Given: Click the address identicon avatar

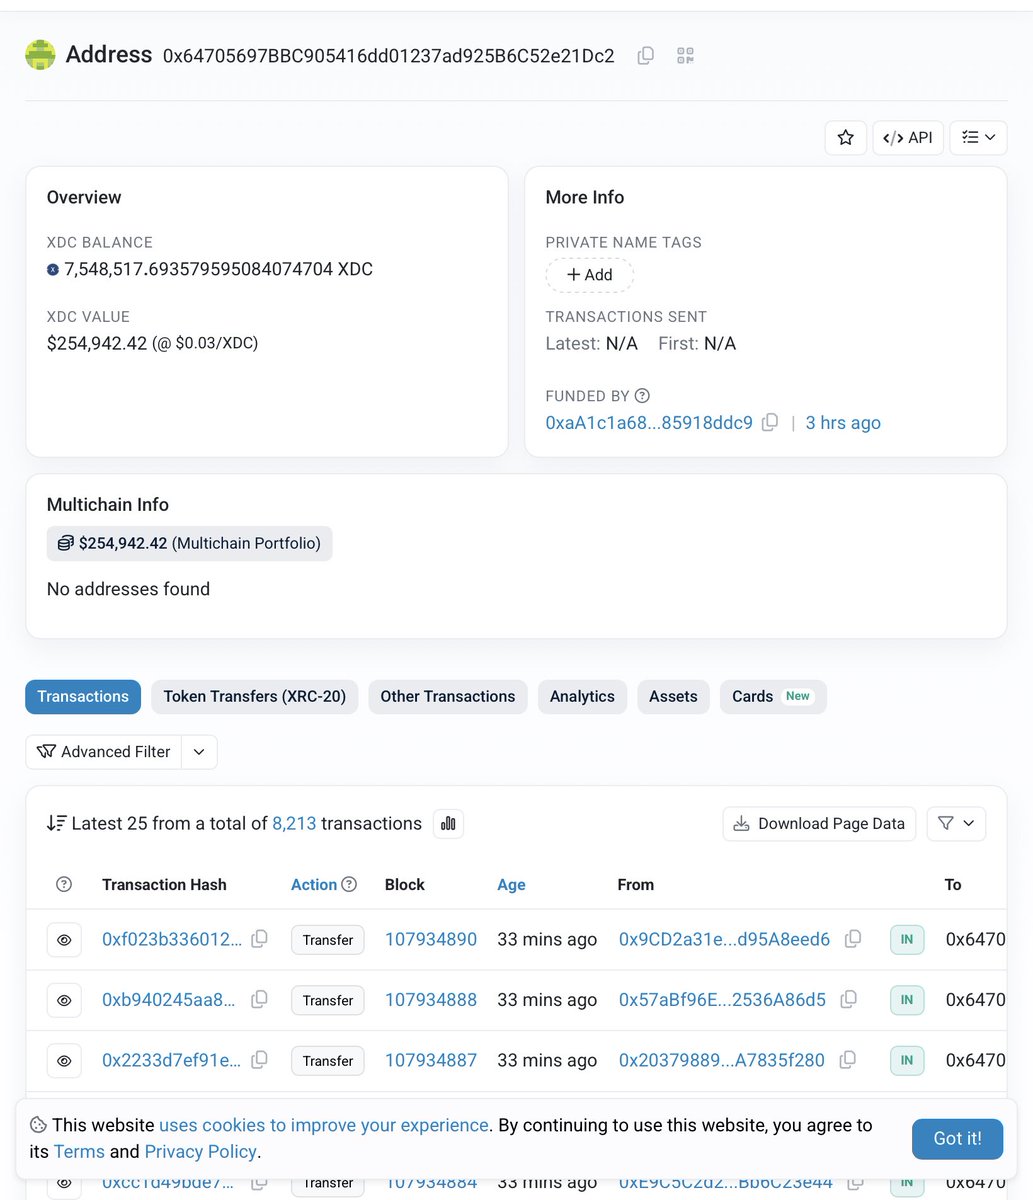Looking at the screenshot, I should pyautogui.click(x=40, y=55).
